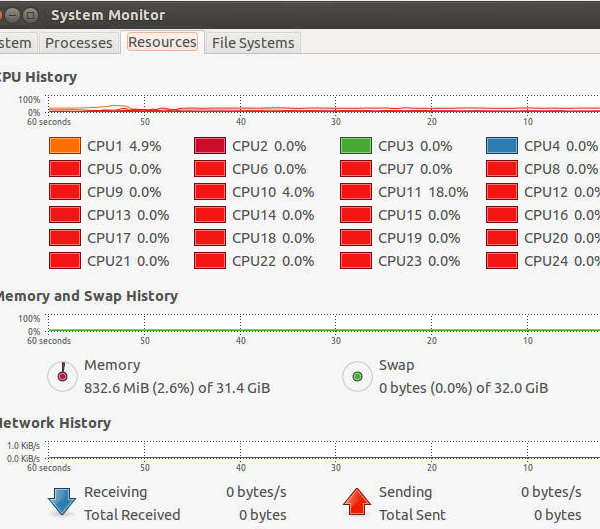Click the System Monitor window title
This screenshot has width=600, height=529.
coord(108,15)
